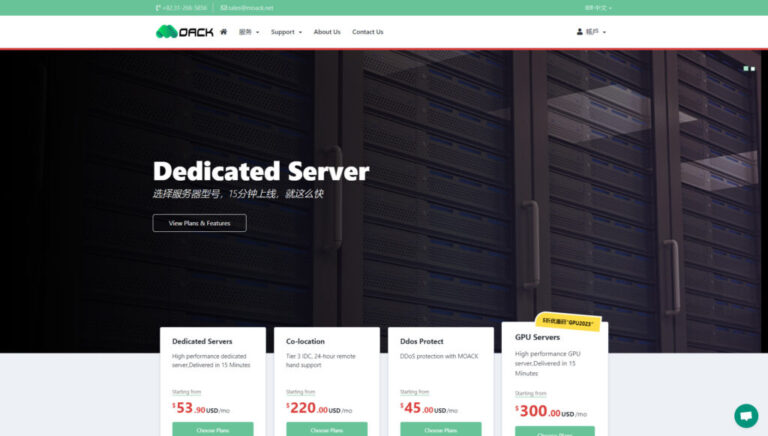Switch to the second carousel slide indicator

click(752, 68)
